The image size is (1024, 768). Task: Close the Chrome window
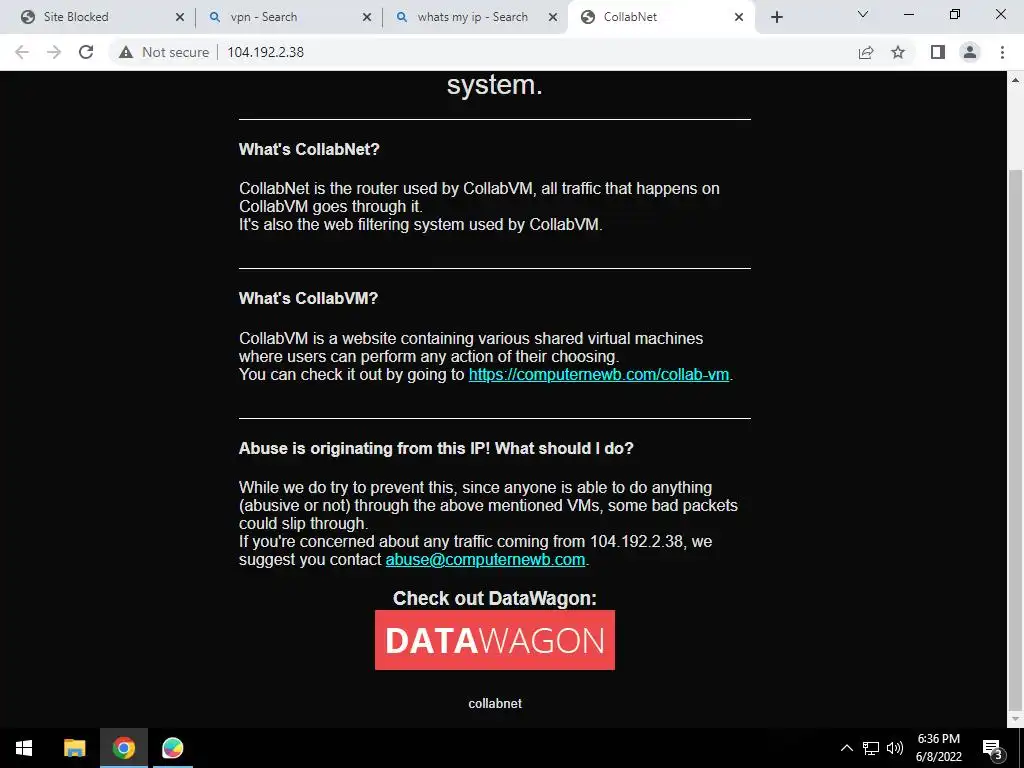[1000, 14]
